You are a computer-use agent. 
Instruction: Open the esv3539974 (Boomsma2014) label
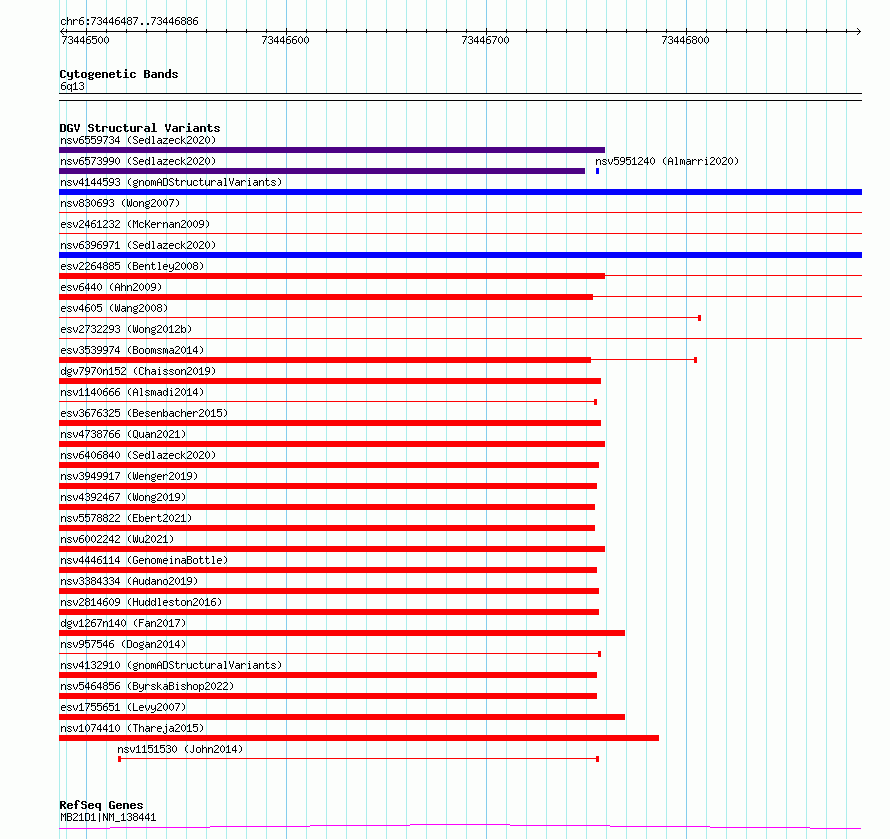click(132, 350)
